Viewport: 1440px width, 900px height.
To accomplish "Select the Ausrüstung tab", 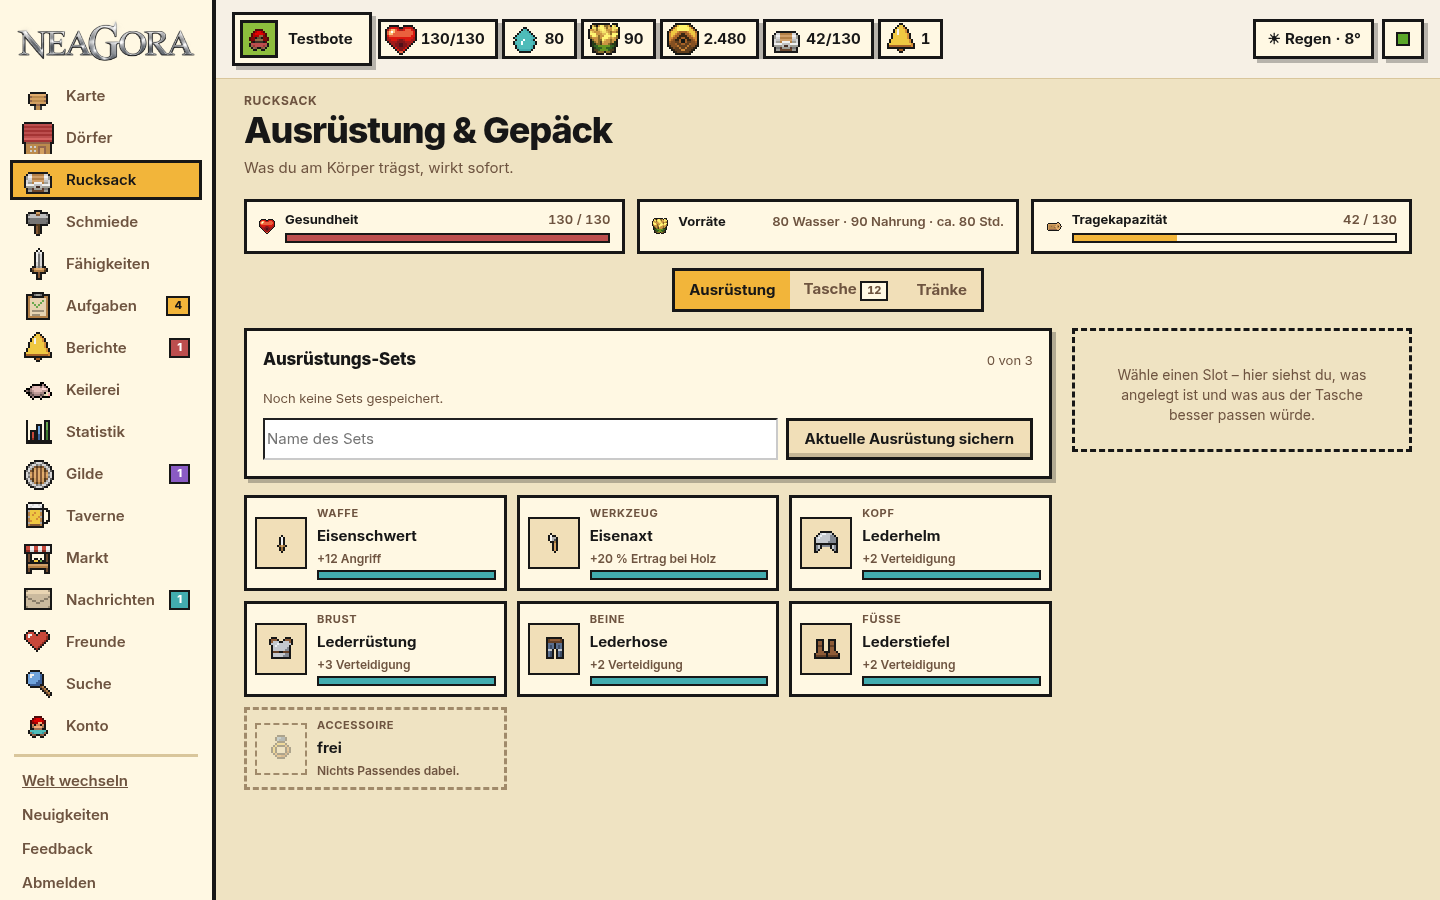I will (732, 290).
